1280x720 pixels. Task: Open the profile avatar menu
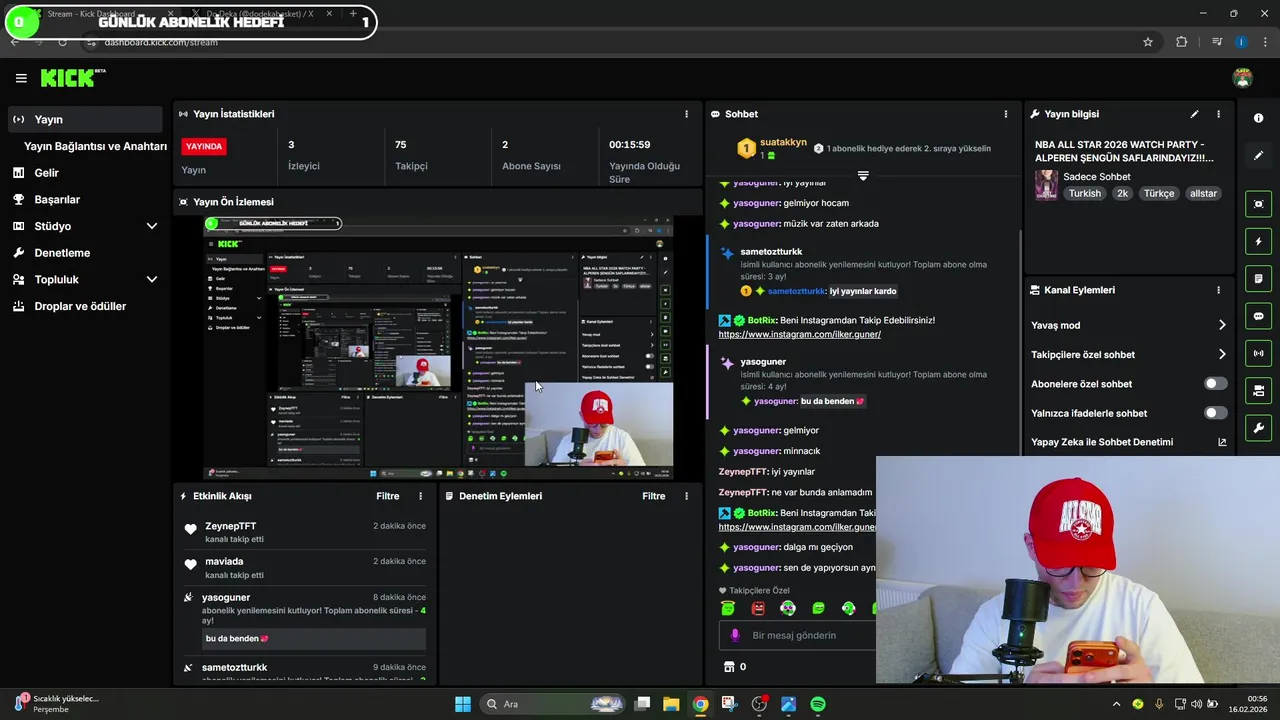1243,78
